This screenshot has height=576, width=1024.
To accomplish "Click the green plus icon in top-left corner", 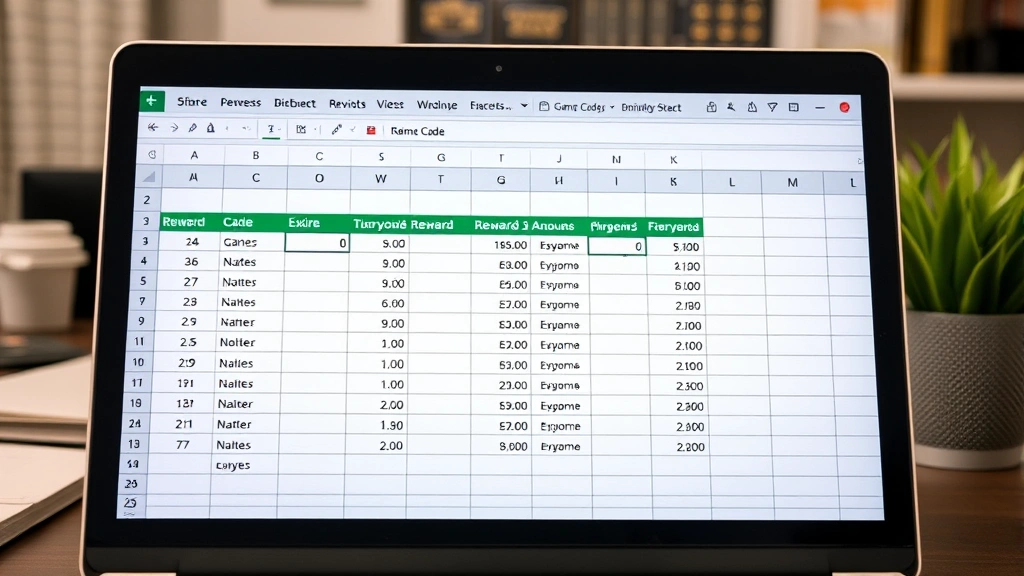I will click(x=150, y=102).
